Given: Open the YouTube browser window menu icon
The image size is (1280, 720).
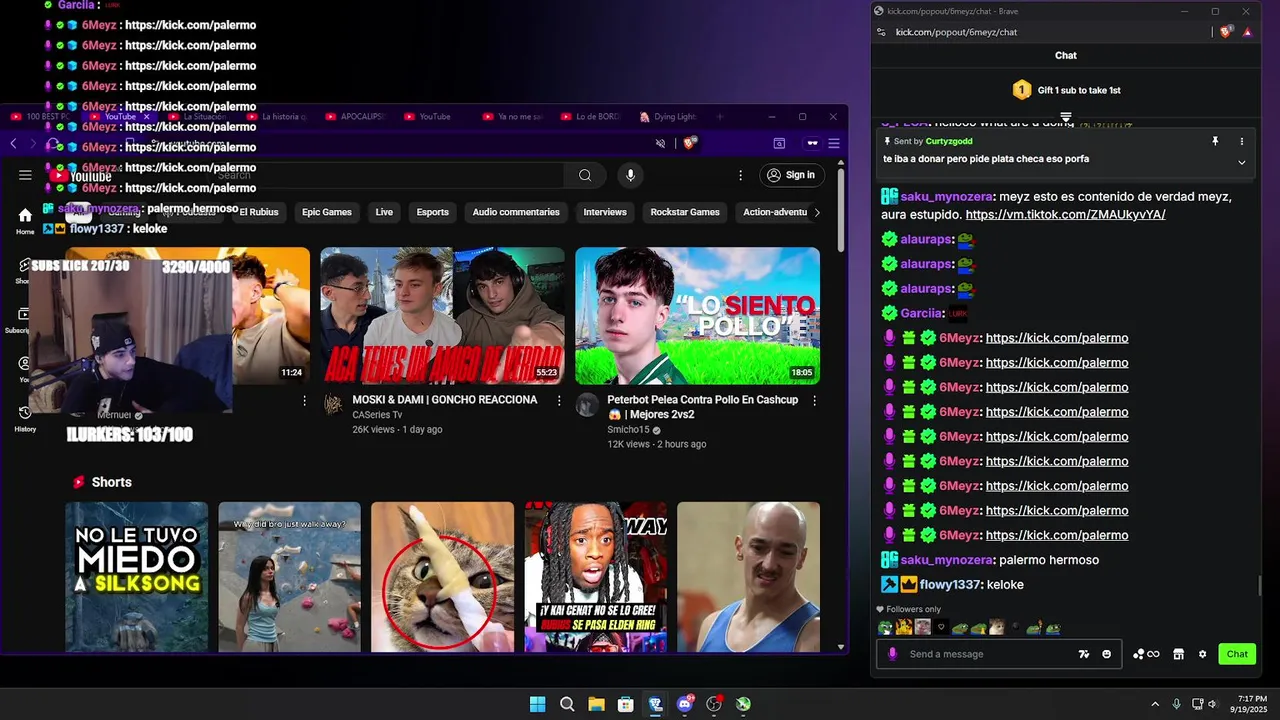Looking at the screenshot, I should tap(834, 144).
